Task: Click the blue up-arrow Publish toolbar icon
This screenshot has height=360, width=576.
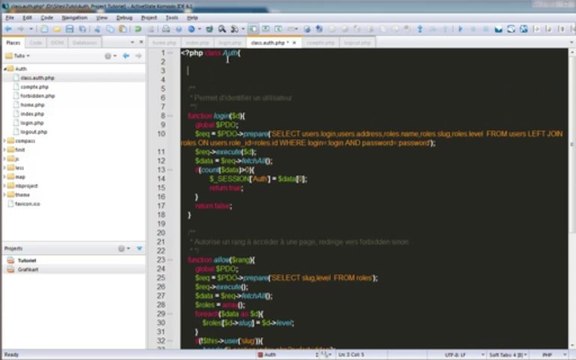Action: tap(420, 29)
